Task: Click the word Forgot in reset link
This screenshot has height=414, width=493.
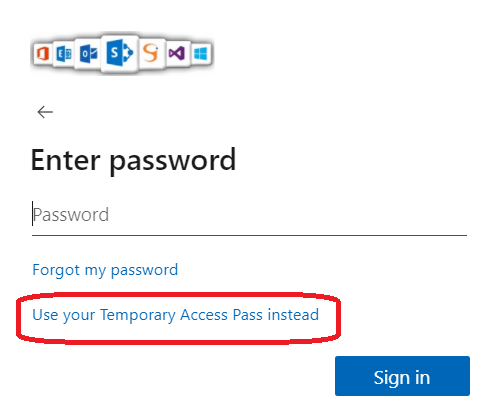Action: tap(56, 270)
